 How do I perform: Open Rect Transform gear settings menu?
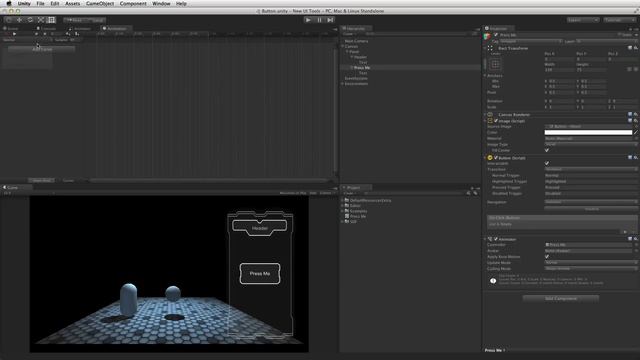click(x=636, y=48)
